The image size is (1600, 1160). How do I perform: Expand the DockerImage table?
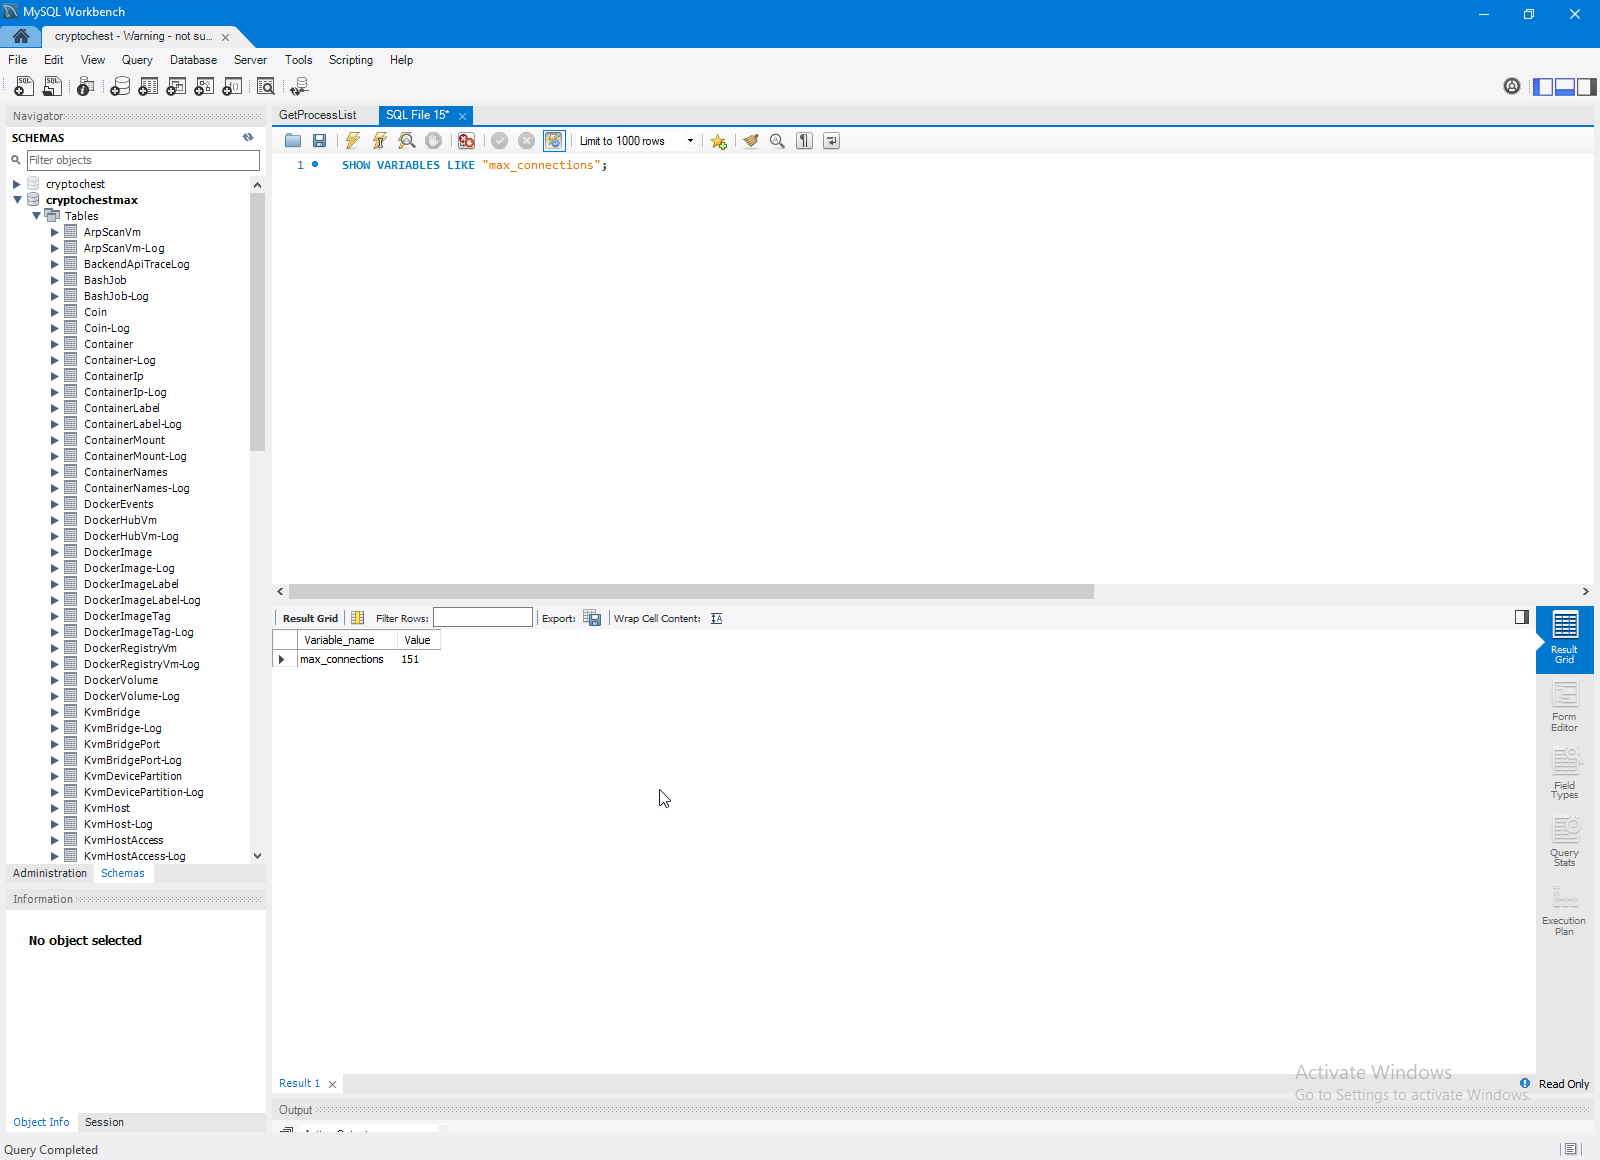55,552
